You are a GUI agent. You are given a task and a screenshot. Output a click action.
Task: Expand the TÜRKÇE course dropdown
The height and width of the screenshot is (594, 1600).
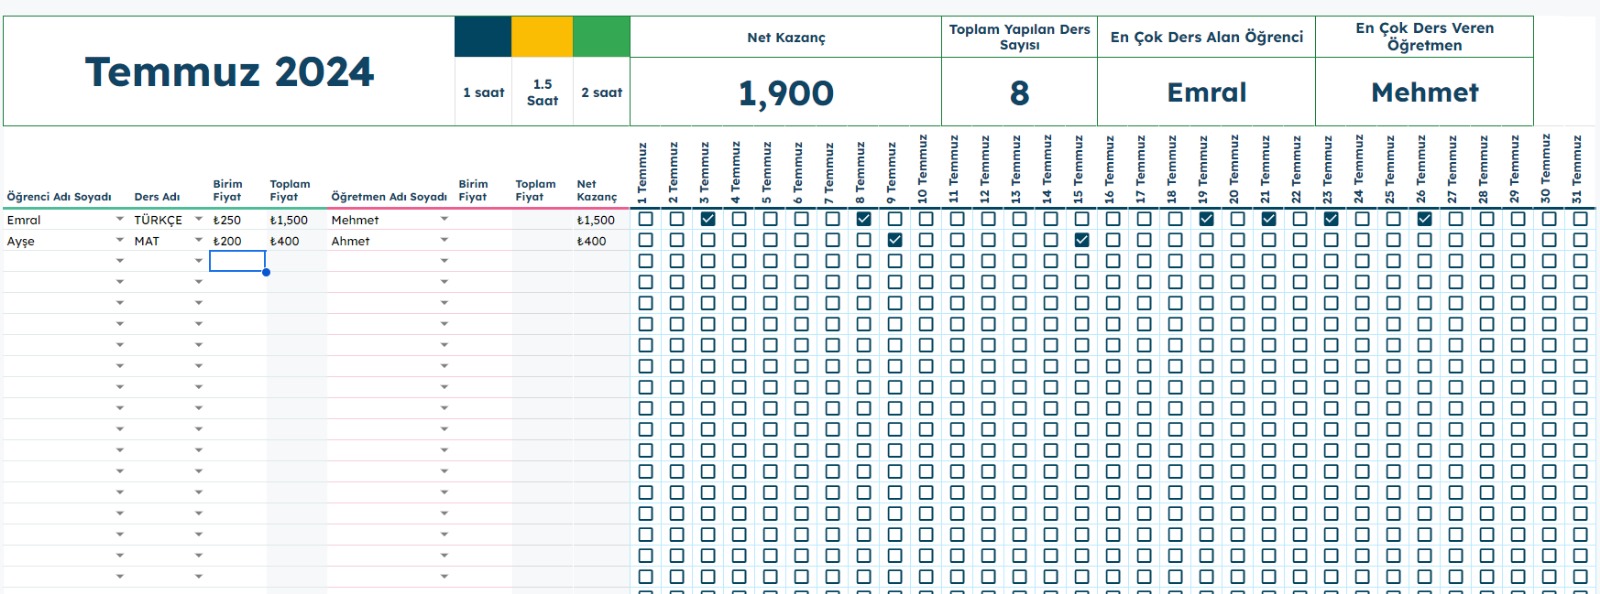pyautogui.click(x=198, y=220)
